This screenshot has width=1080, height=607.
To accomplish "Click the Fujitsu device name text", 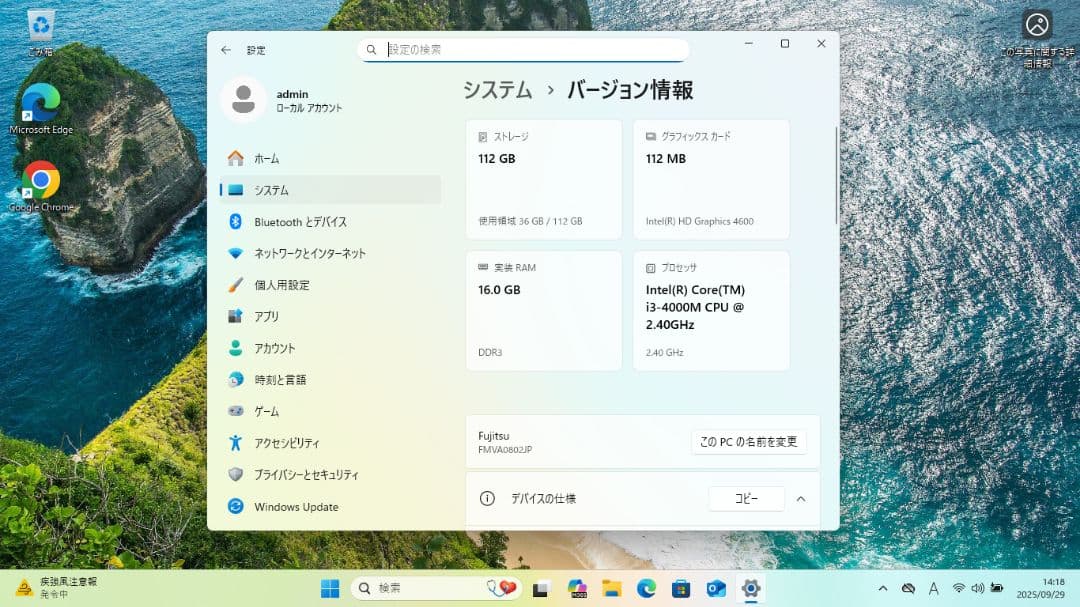I will [494, 435].
